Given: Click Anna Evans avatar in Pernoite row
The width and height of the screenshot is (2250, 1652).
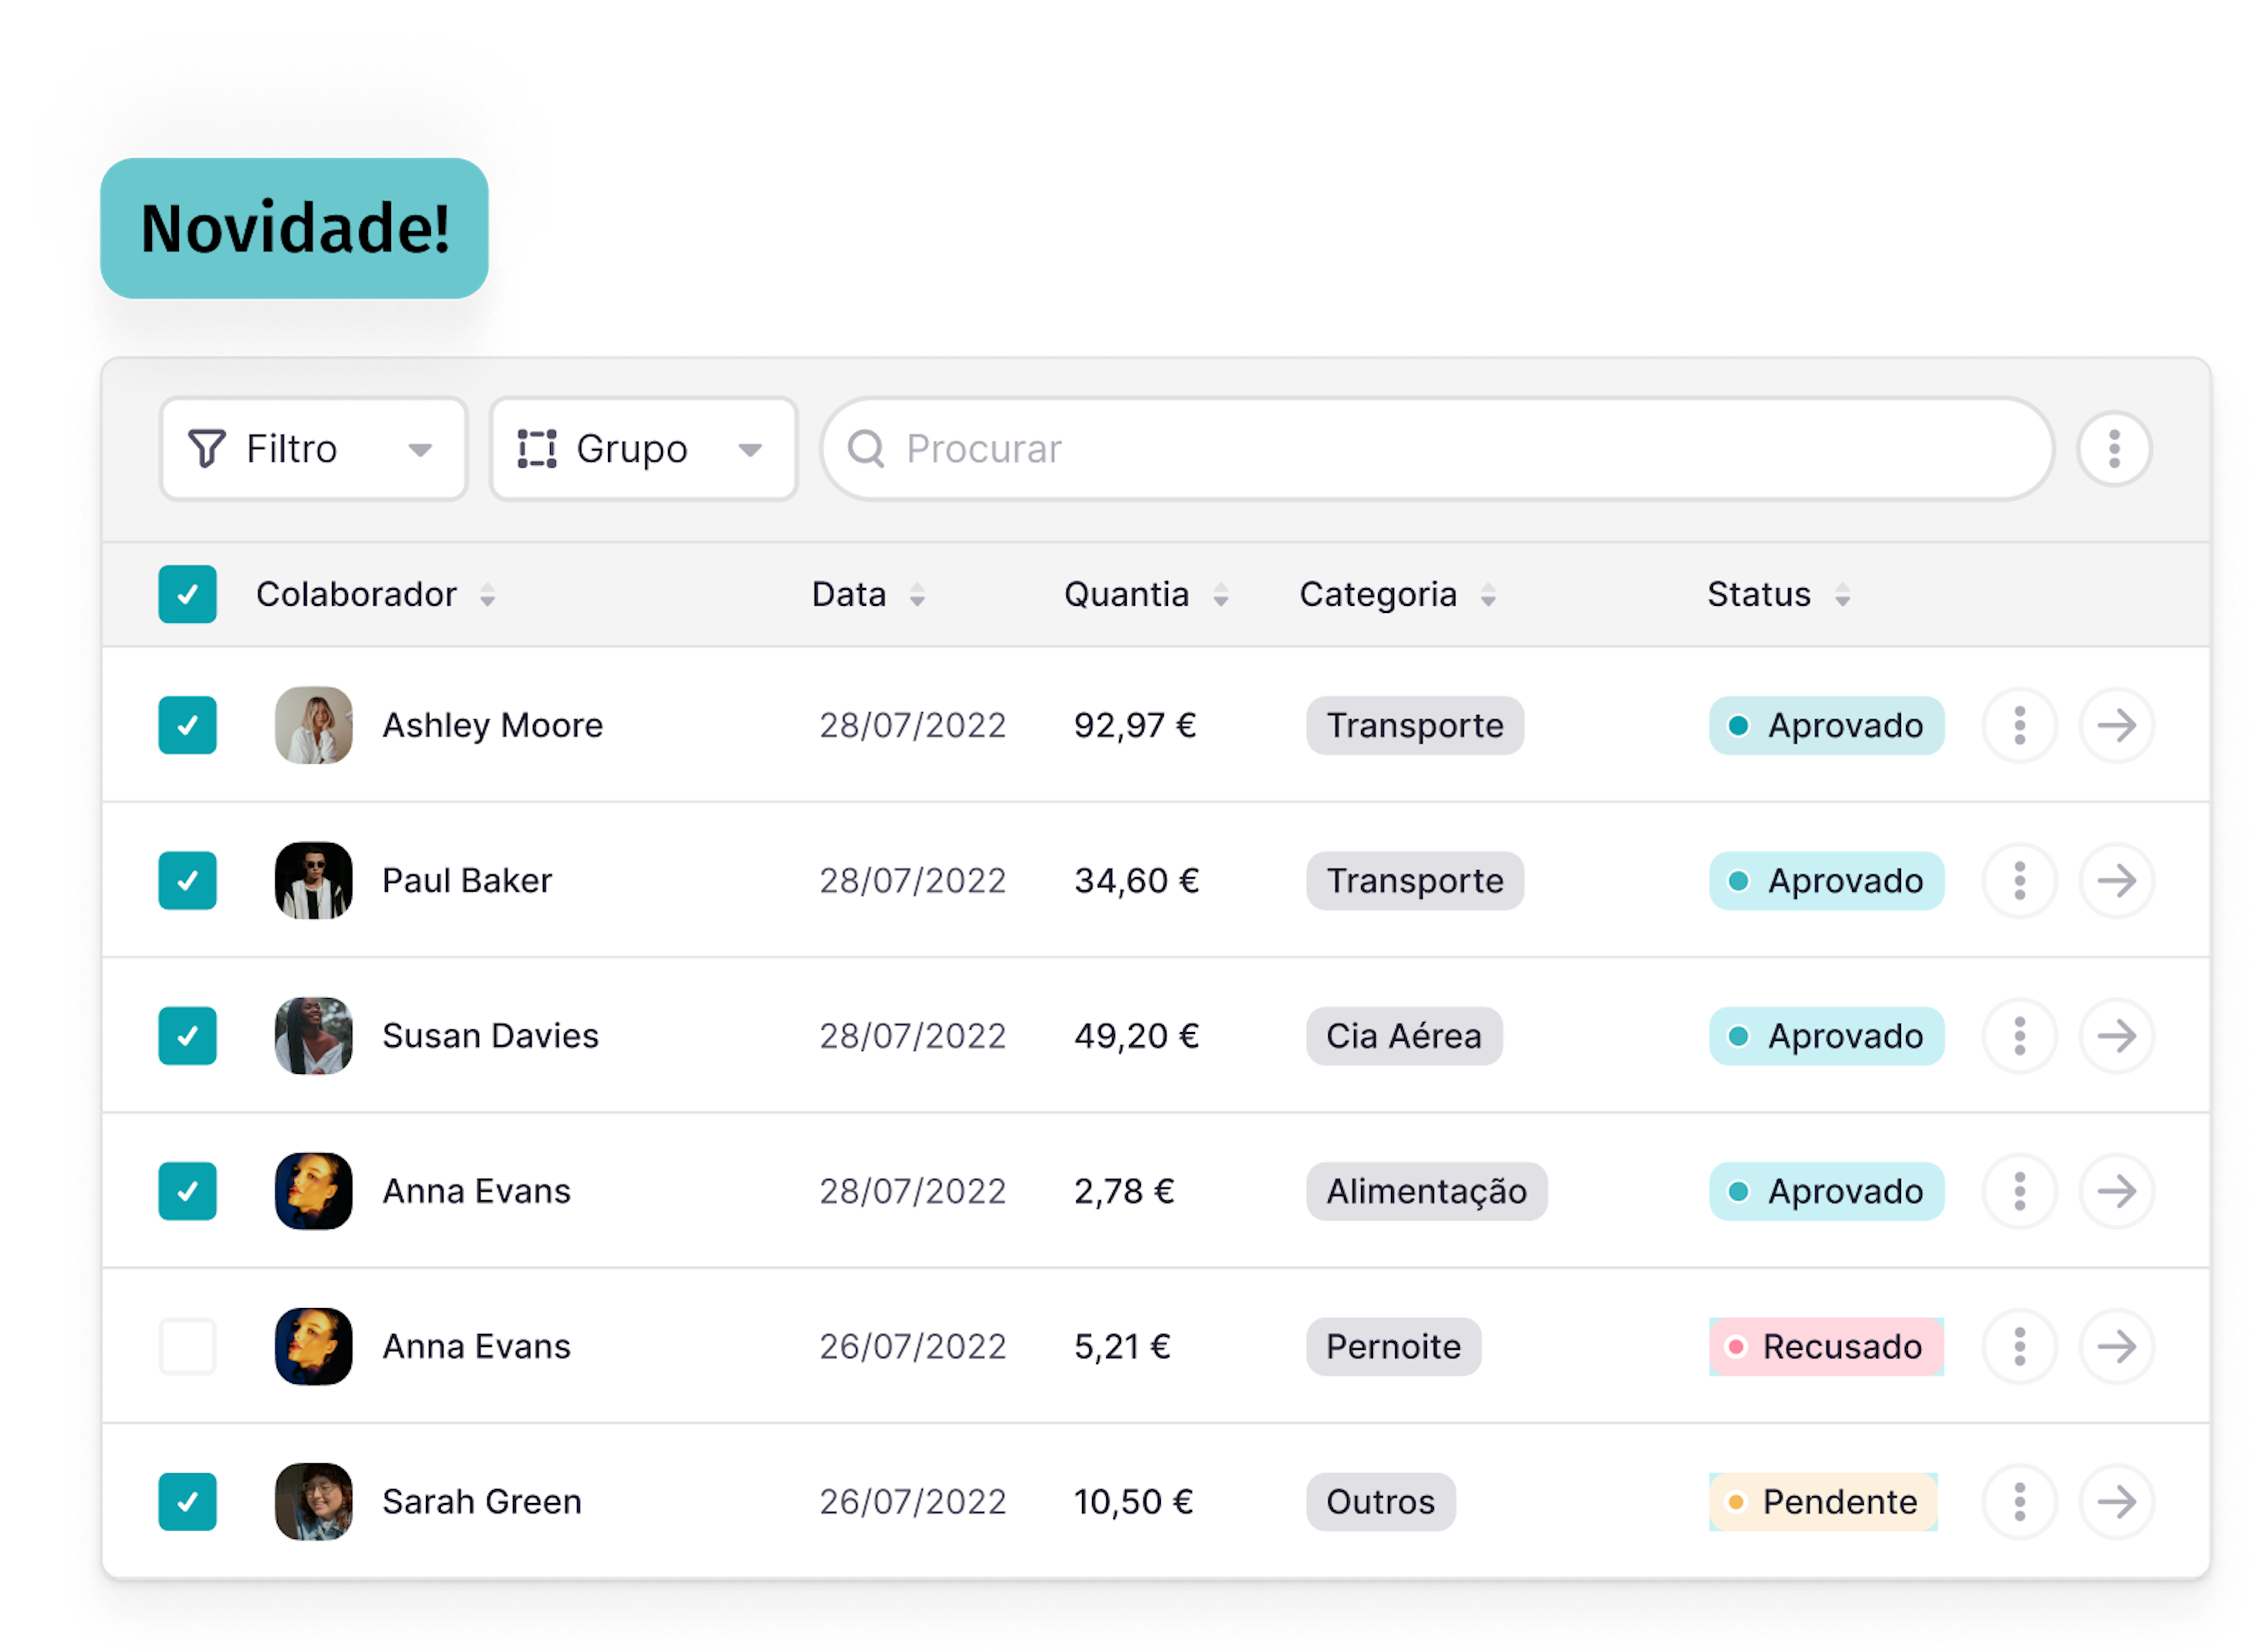Looking at the screenshot, I should click(x=313, y=1346).
